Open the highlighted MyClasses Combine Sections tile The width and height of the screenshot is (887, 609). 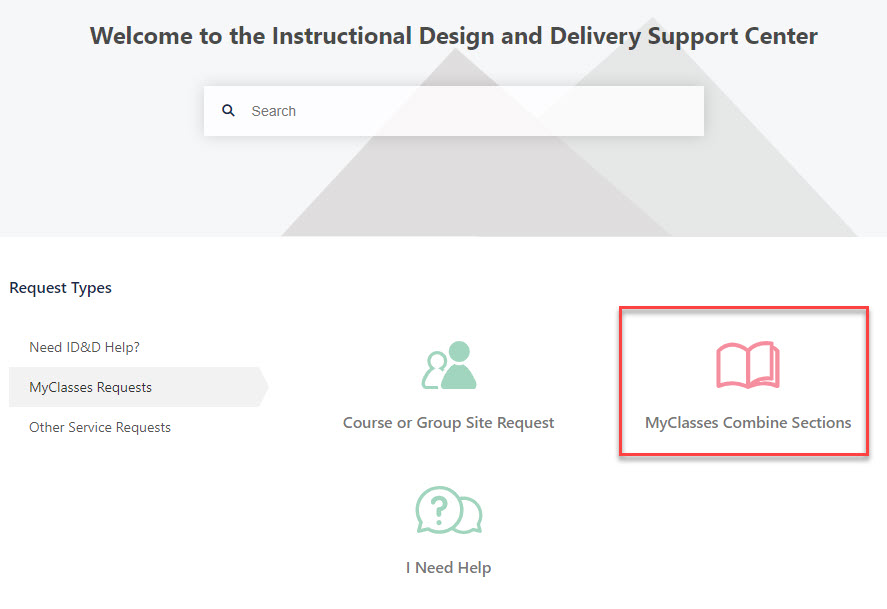(x=744, y=382)
